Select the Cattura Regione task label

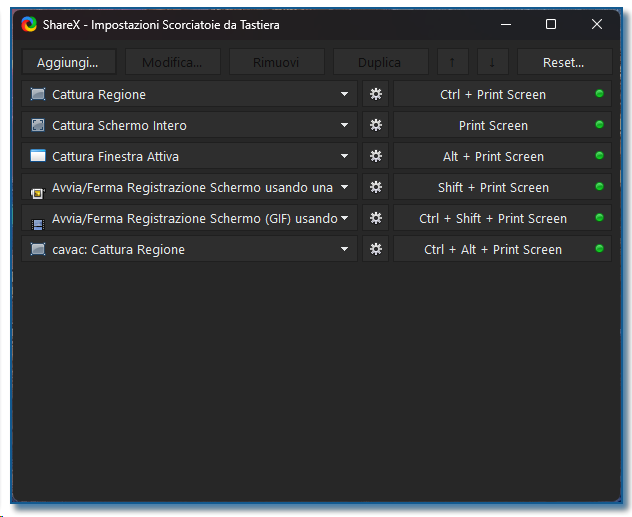point(99,95)
